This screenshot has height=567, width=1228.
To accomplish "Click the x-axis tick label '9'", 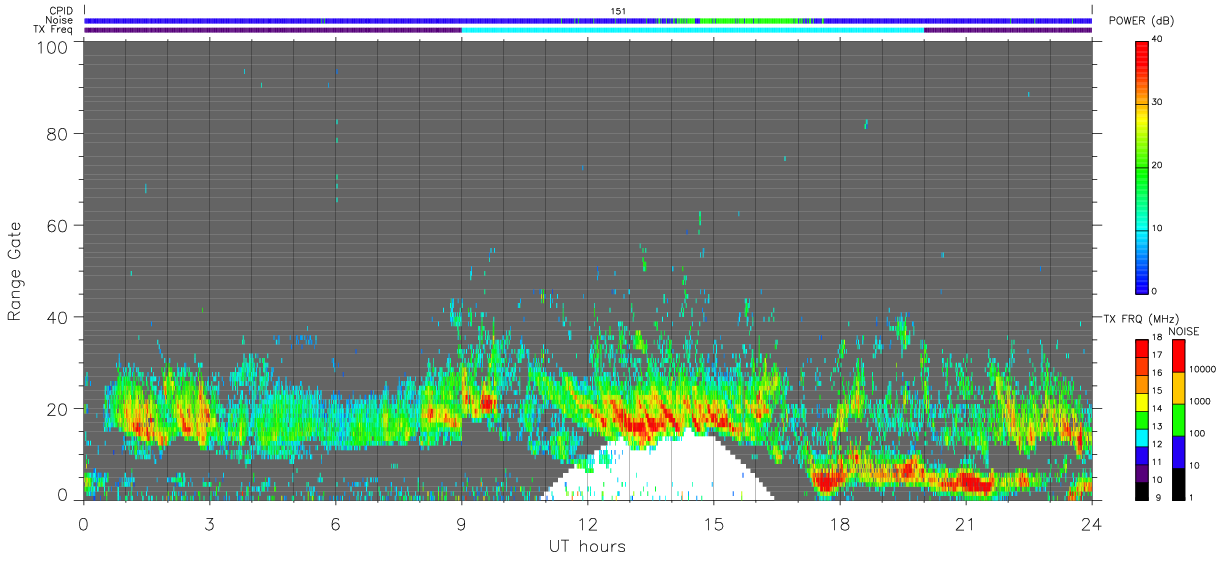I will click(x=461, y=524).
